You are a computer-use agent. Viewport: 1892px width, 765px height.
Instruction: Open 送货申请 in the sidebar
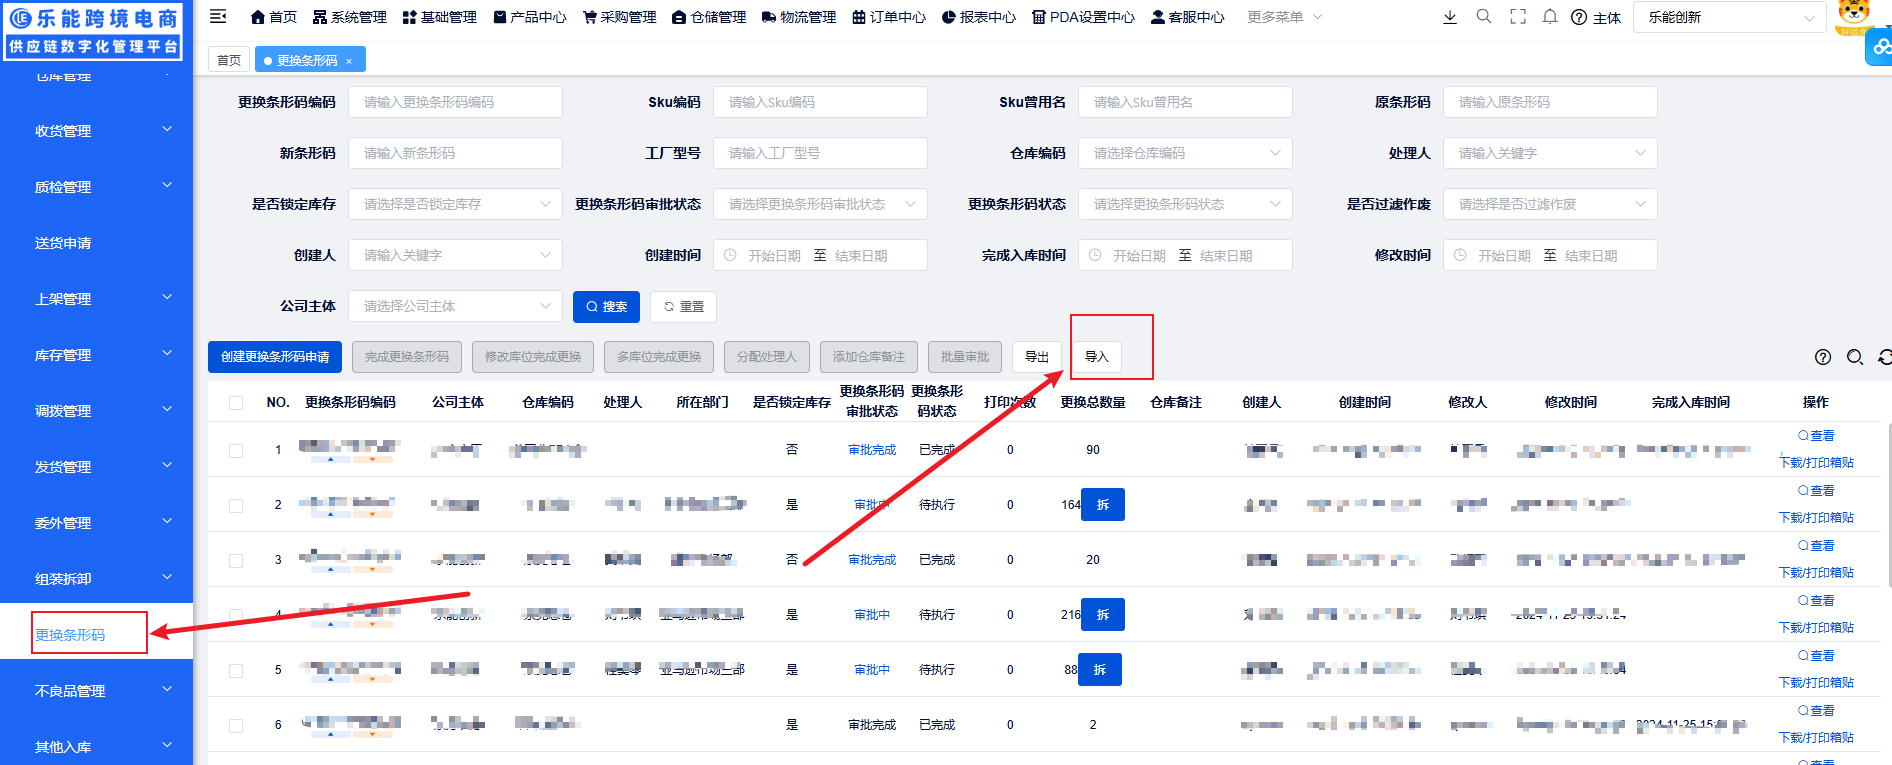(x=96, y=243)
